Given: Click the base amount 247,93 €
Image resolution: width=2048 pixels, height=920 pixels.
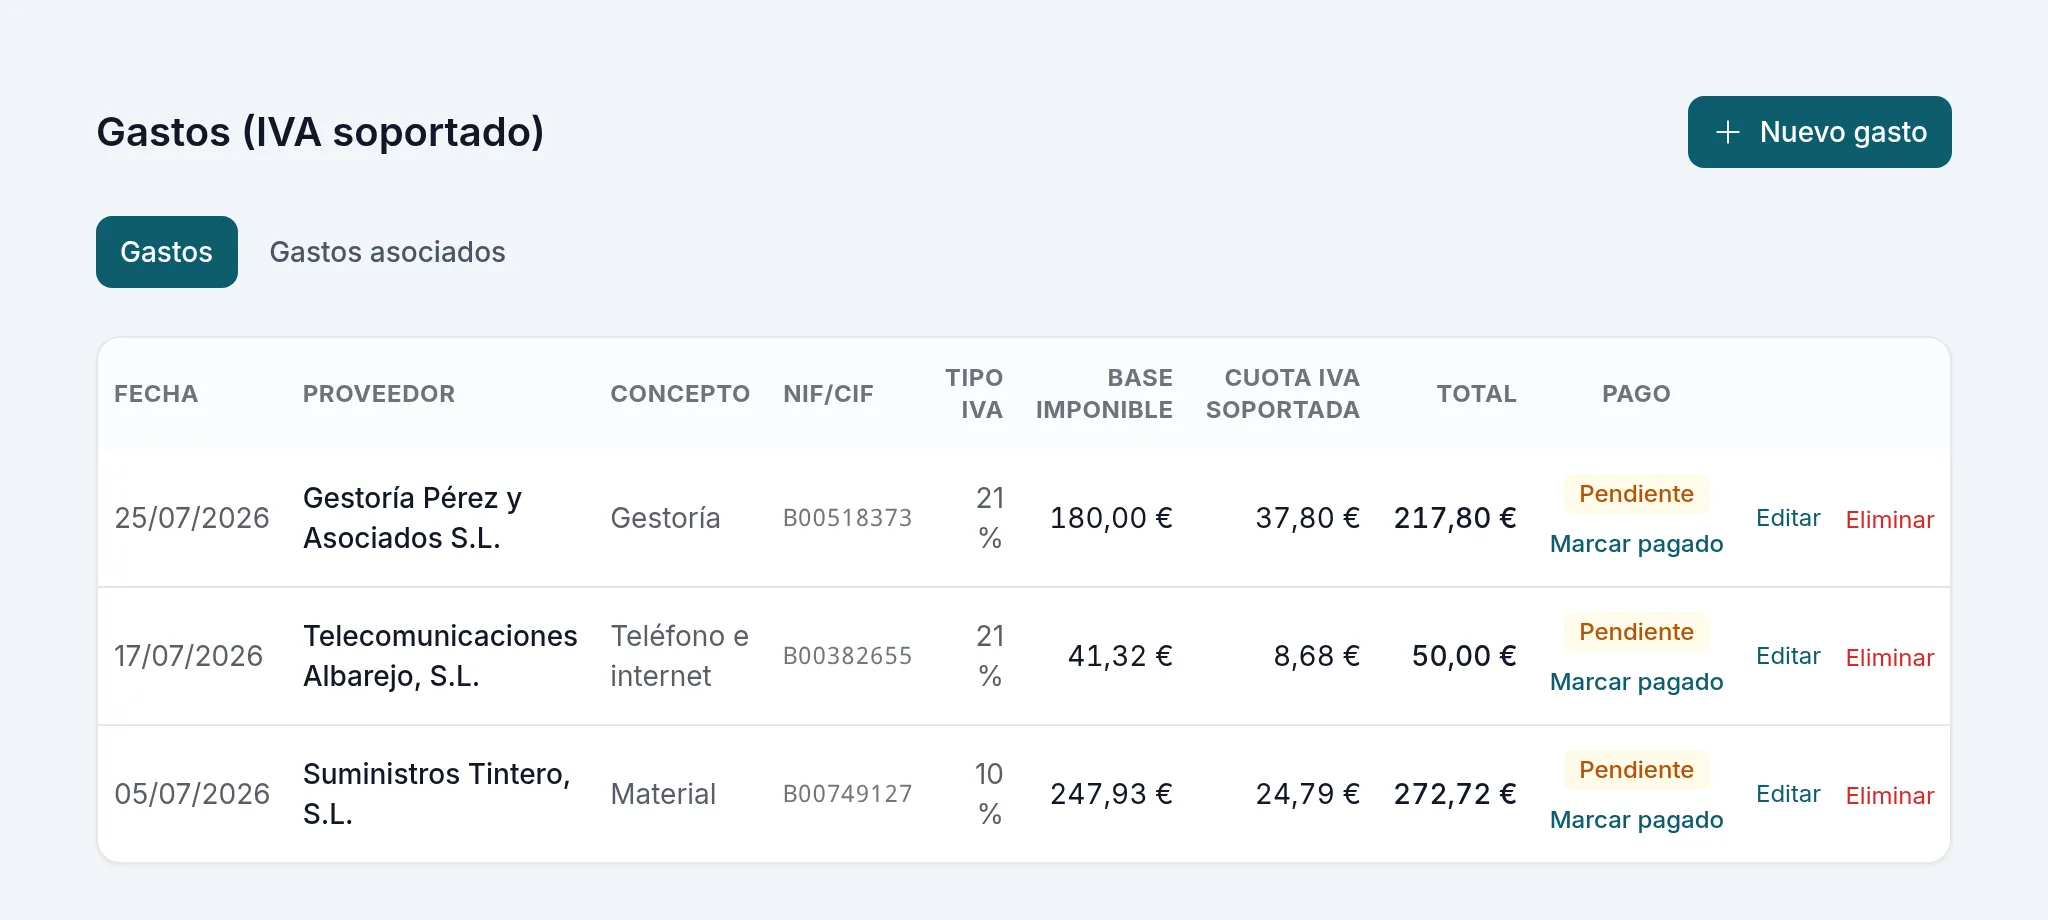Looking at the screenshot, I should tap(1111, 794).
